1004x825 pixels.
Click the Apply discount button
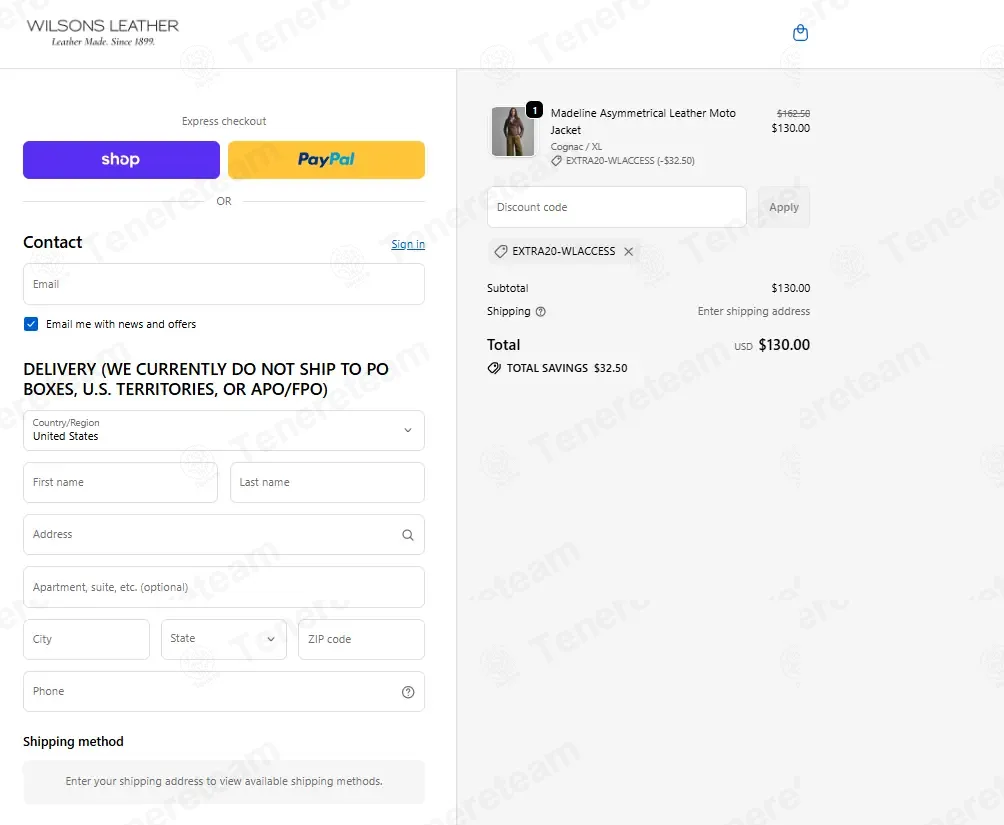click(x=784, y=207)
